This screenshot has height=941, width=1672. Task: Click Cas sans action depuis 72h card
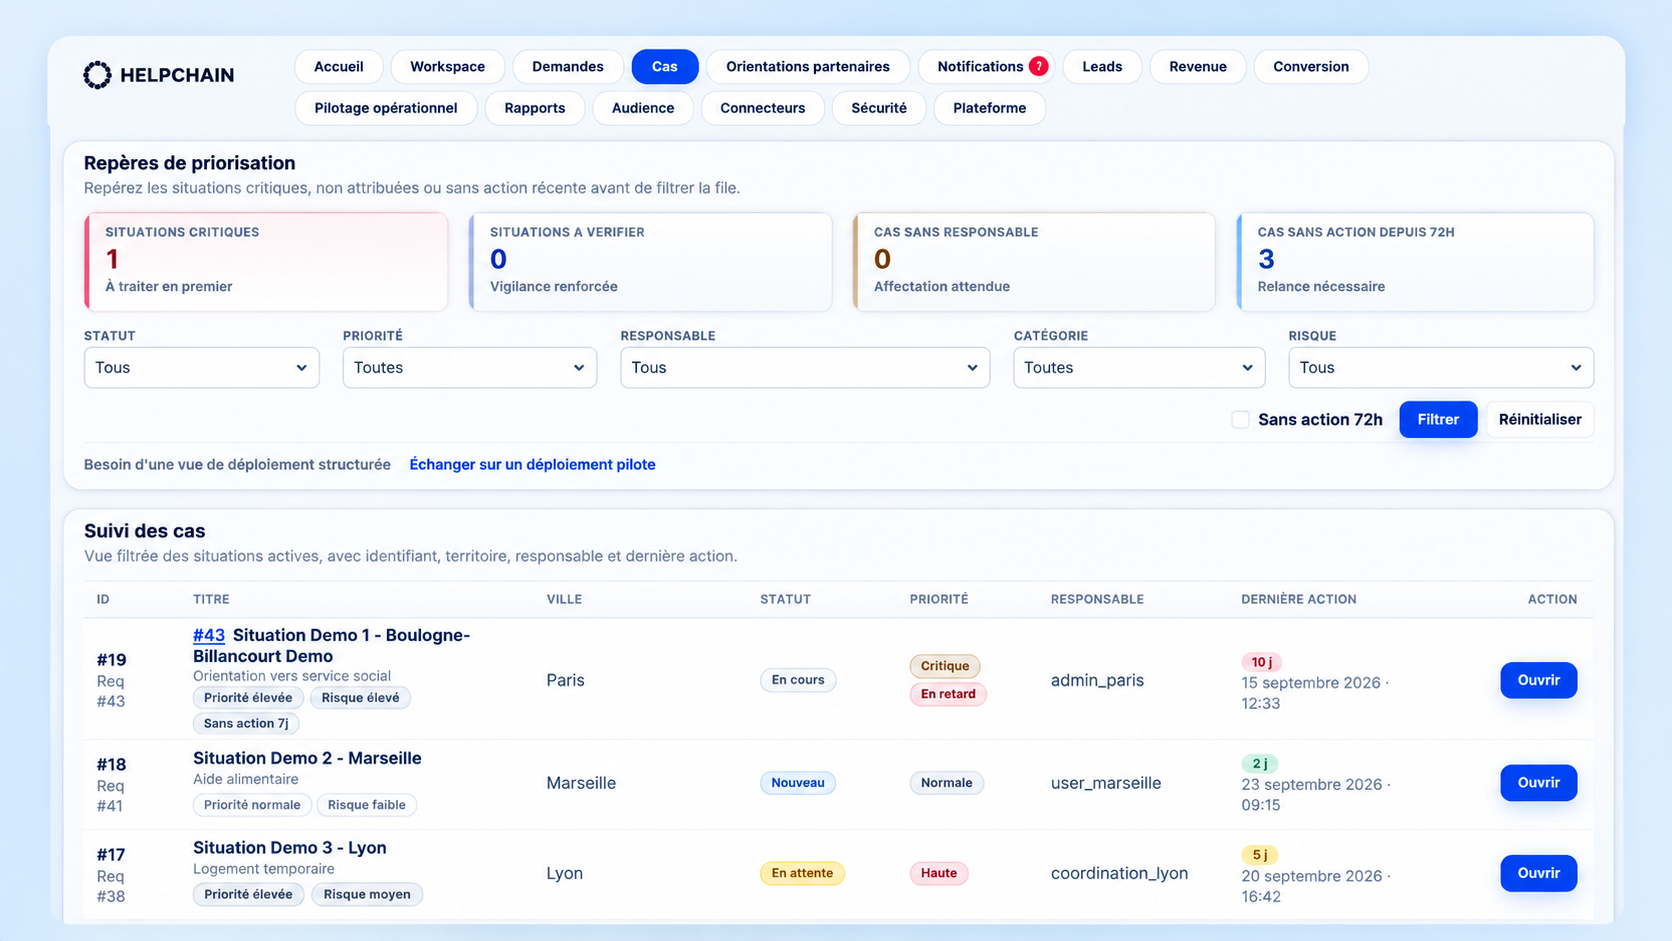[1416, 262]
